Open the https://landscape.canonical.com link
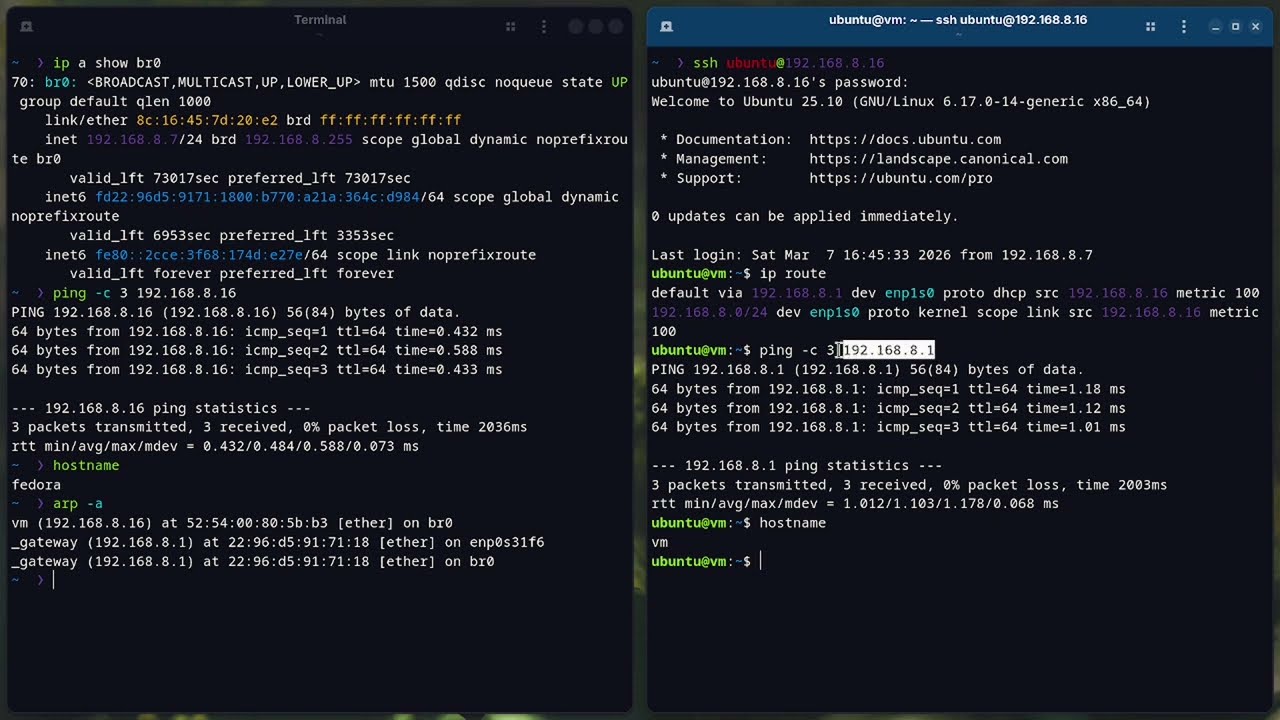 pyautogui.click(x=938, y=159)
